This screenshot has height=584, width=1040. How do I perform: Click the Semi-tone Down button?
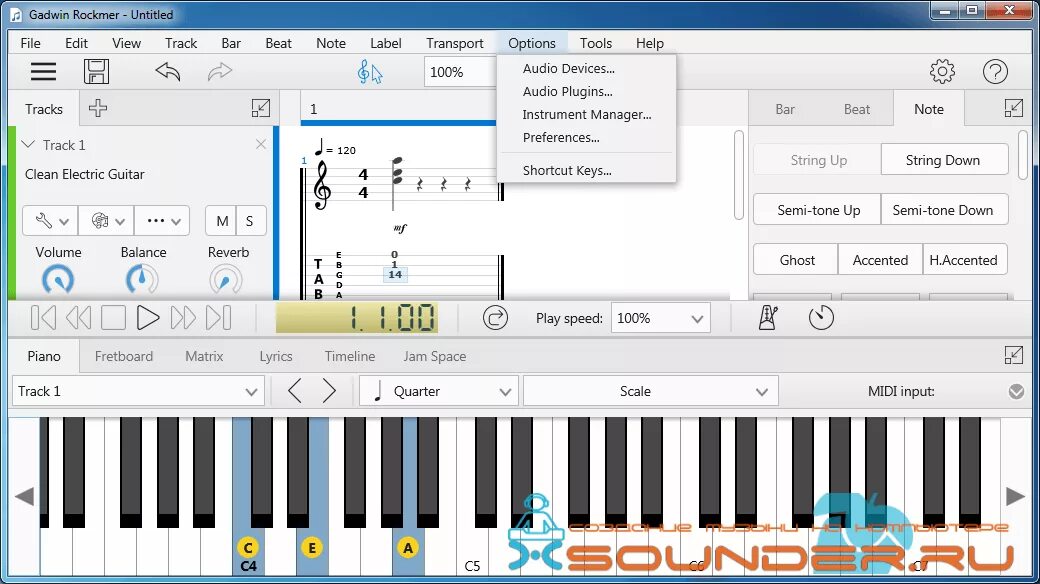(x=942, y=210)
